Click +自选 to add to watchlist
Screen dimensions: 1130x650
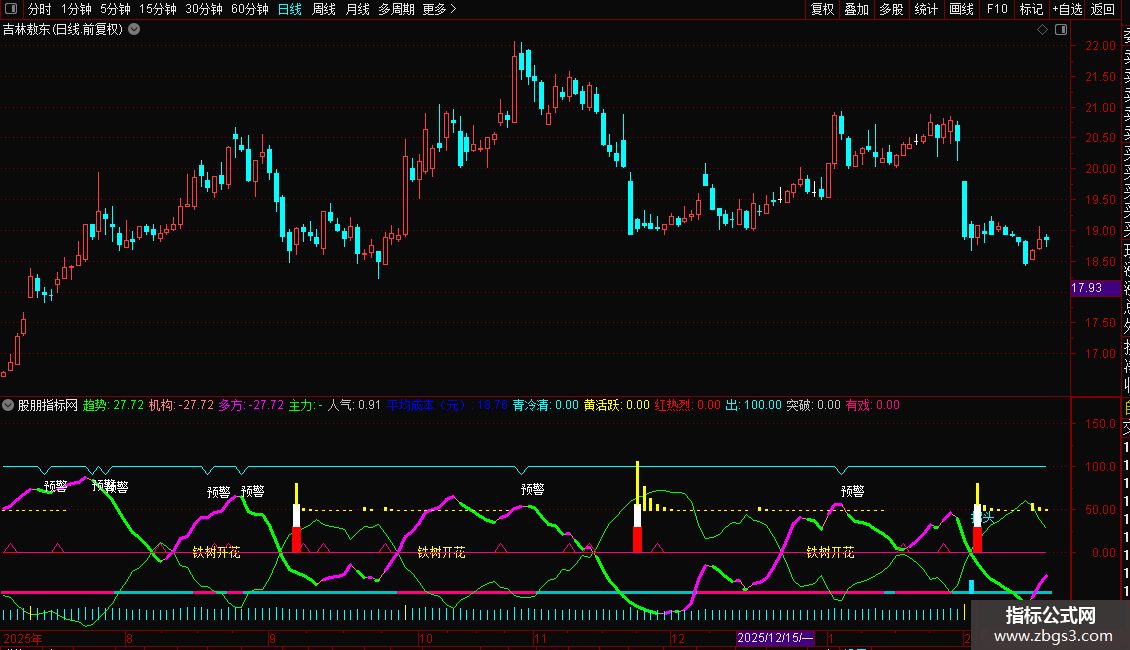point(1067,9)
